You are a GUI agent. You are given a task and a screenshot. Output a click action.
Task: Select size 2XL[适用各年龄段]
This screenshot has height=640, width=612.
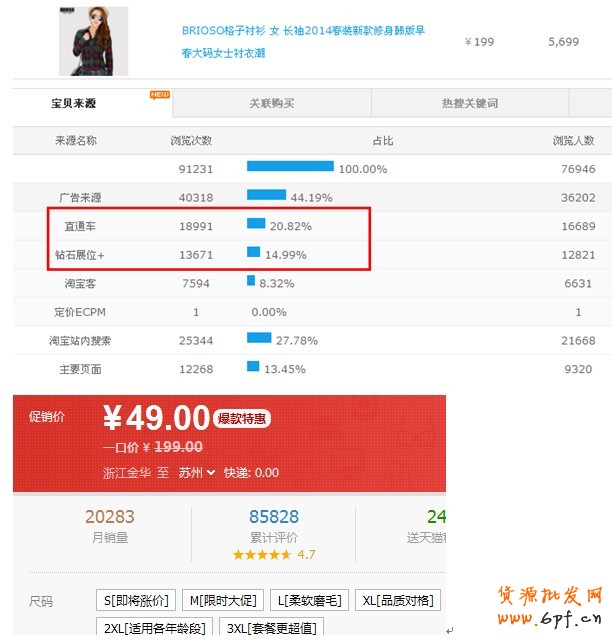[153, 628]
